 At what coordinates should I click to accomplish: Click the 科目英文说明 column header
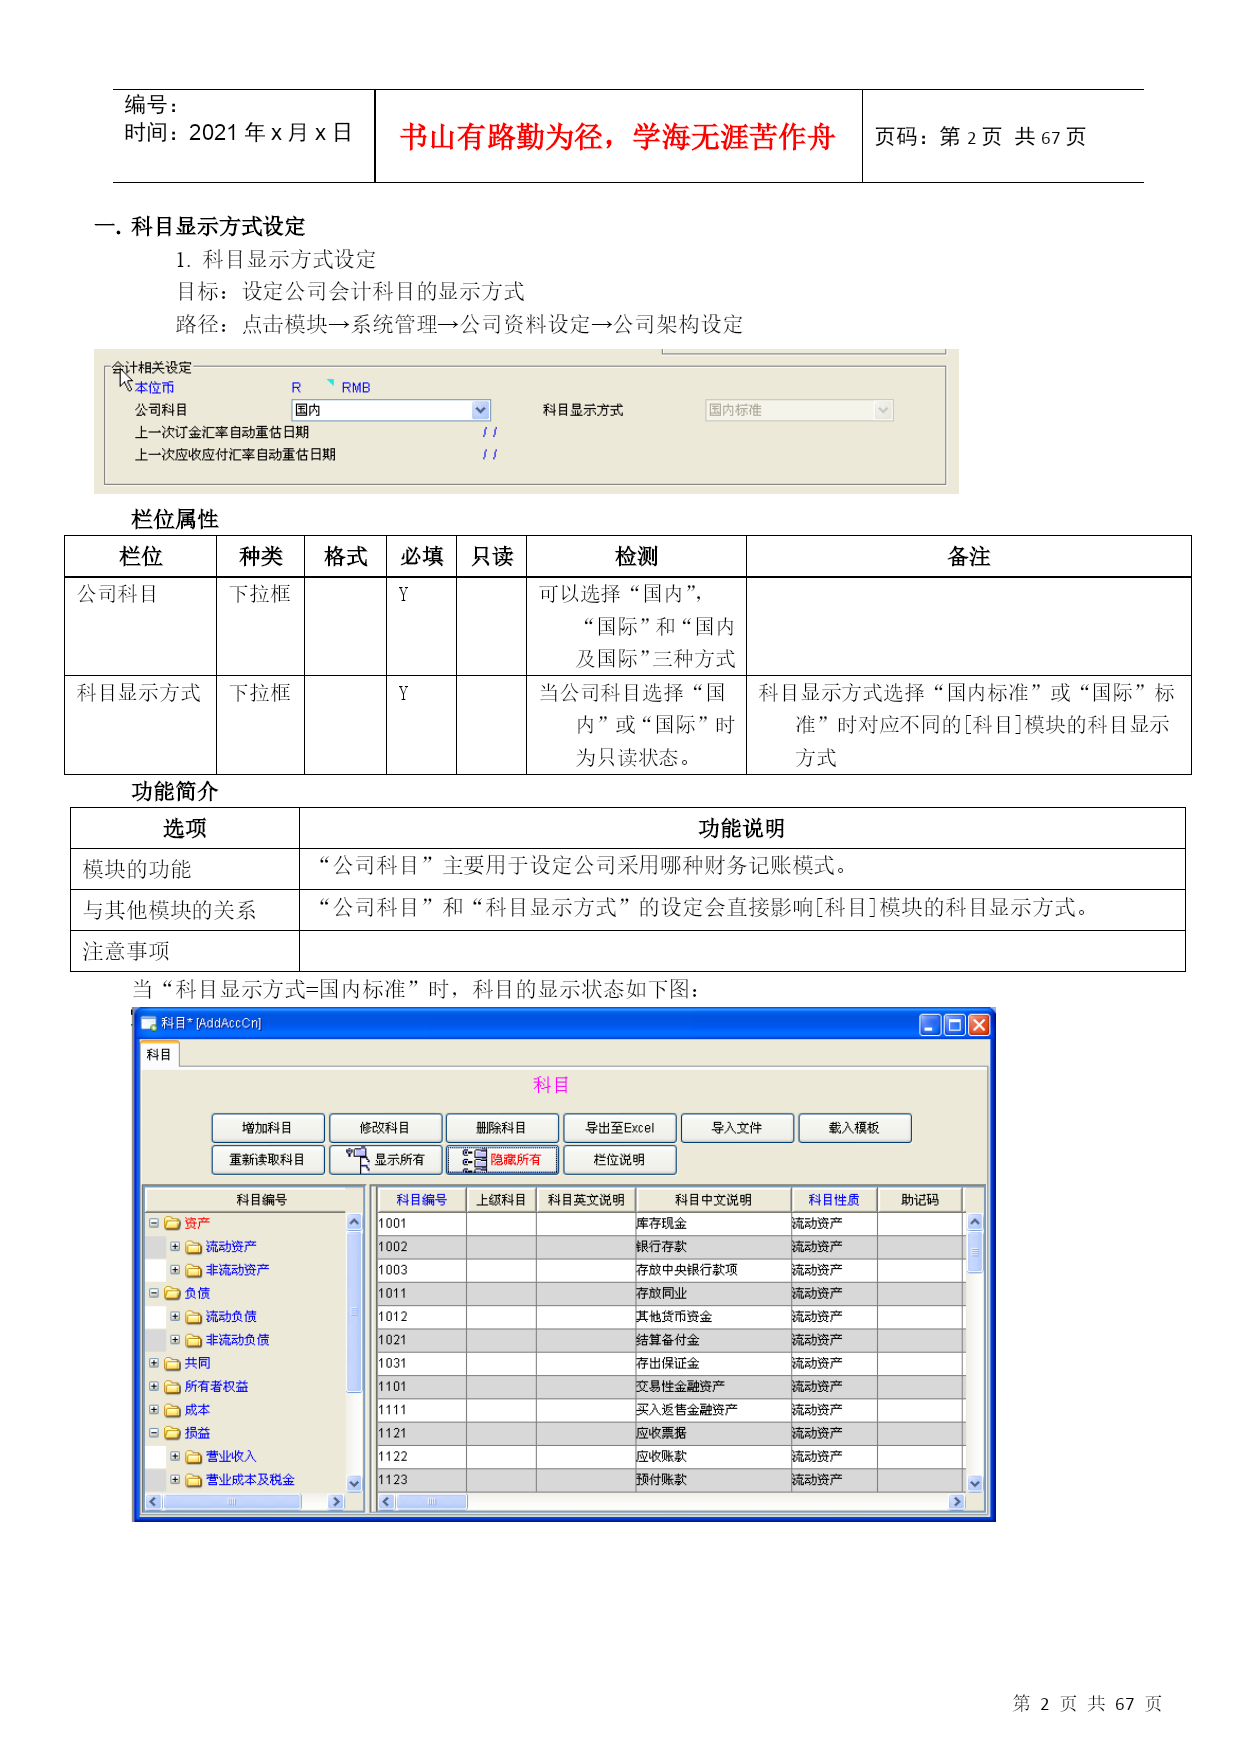click(586, 1200)
